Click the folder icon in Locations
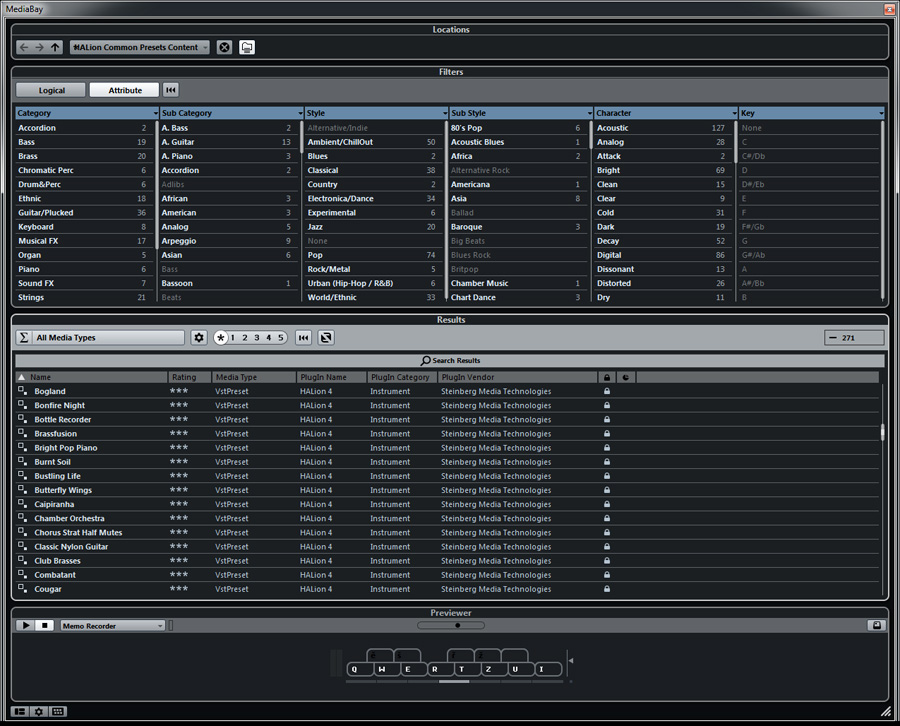The height and width of the screenshot is (726, 900). tap(246, 47)
